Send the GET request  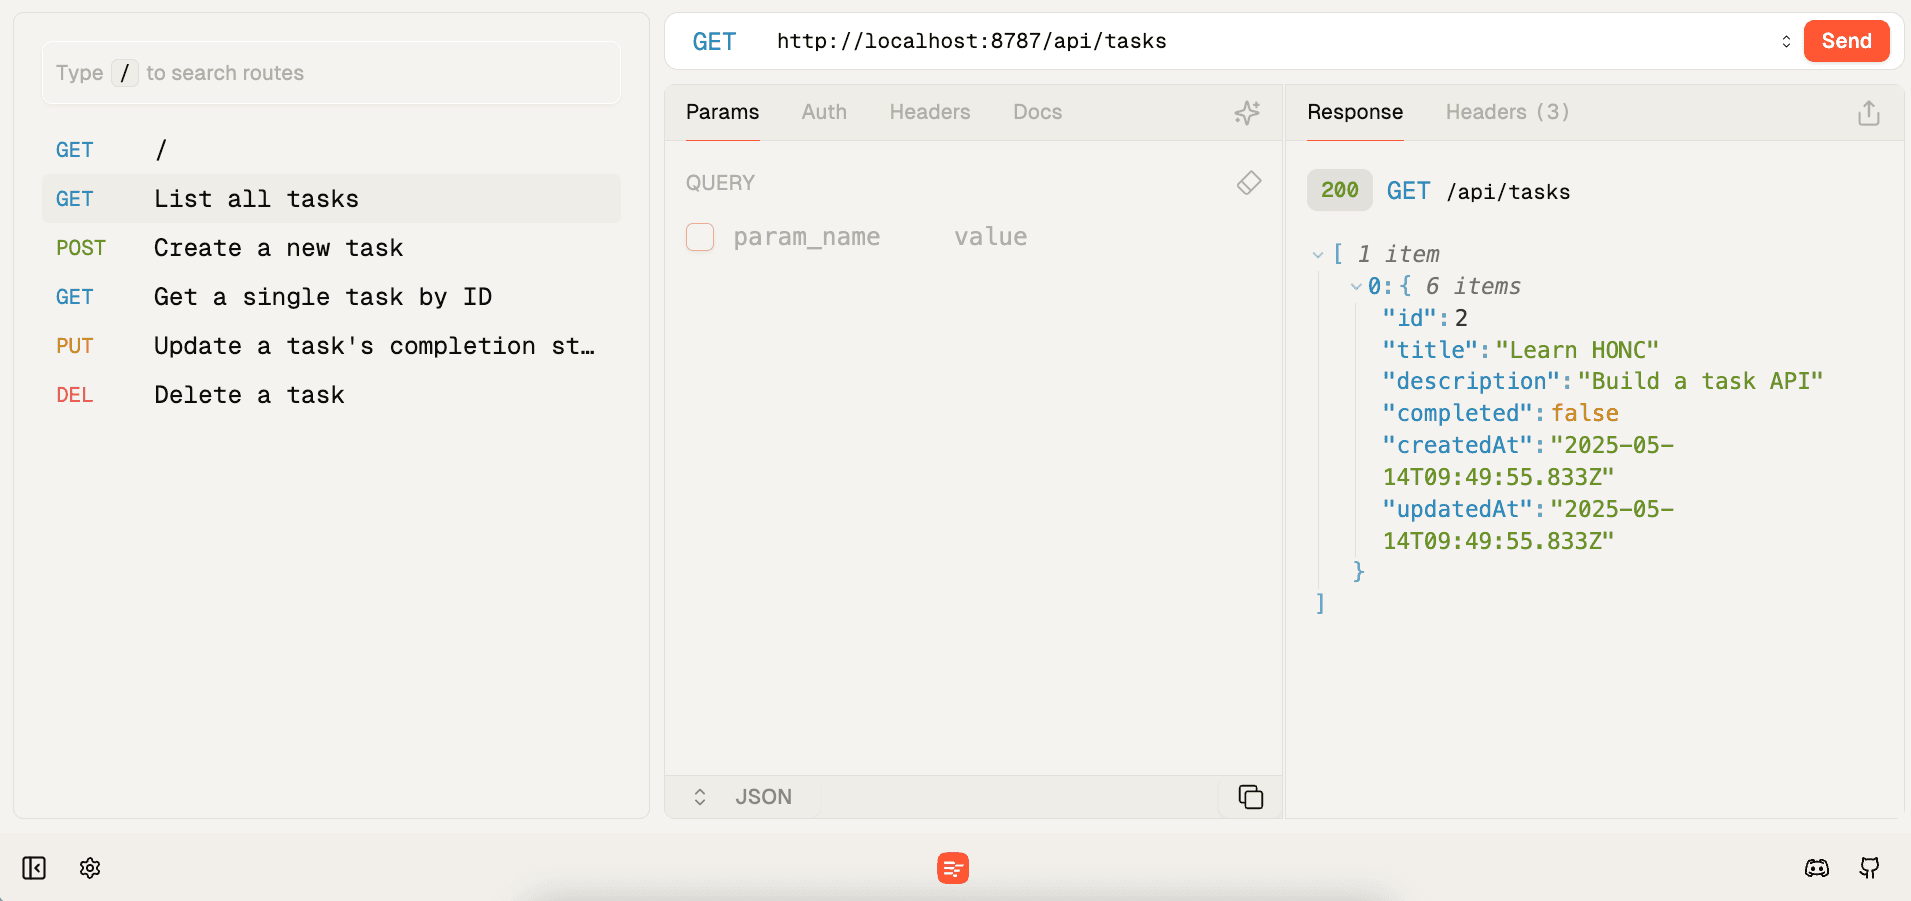coord(1845,41)
